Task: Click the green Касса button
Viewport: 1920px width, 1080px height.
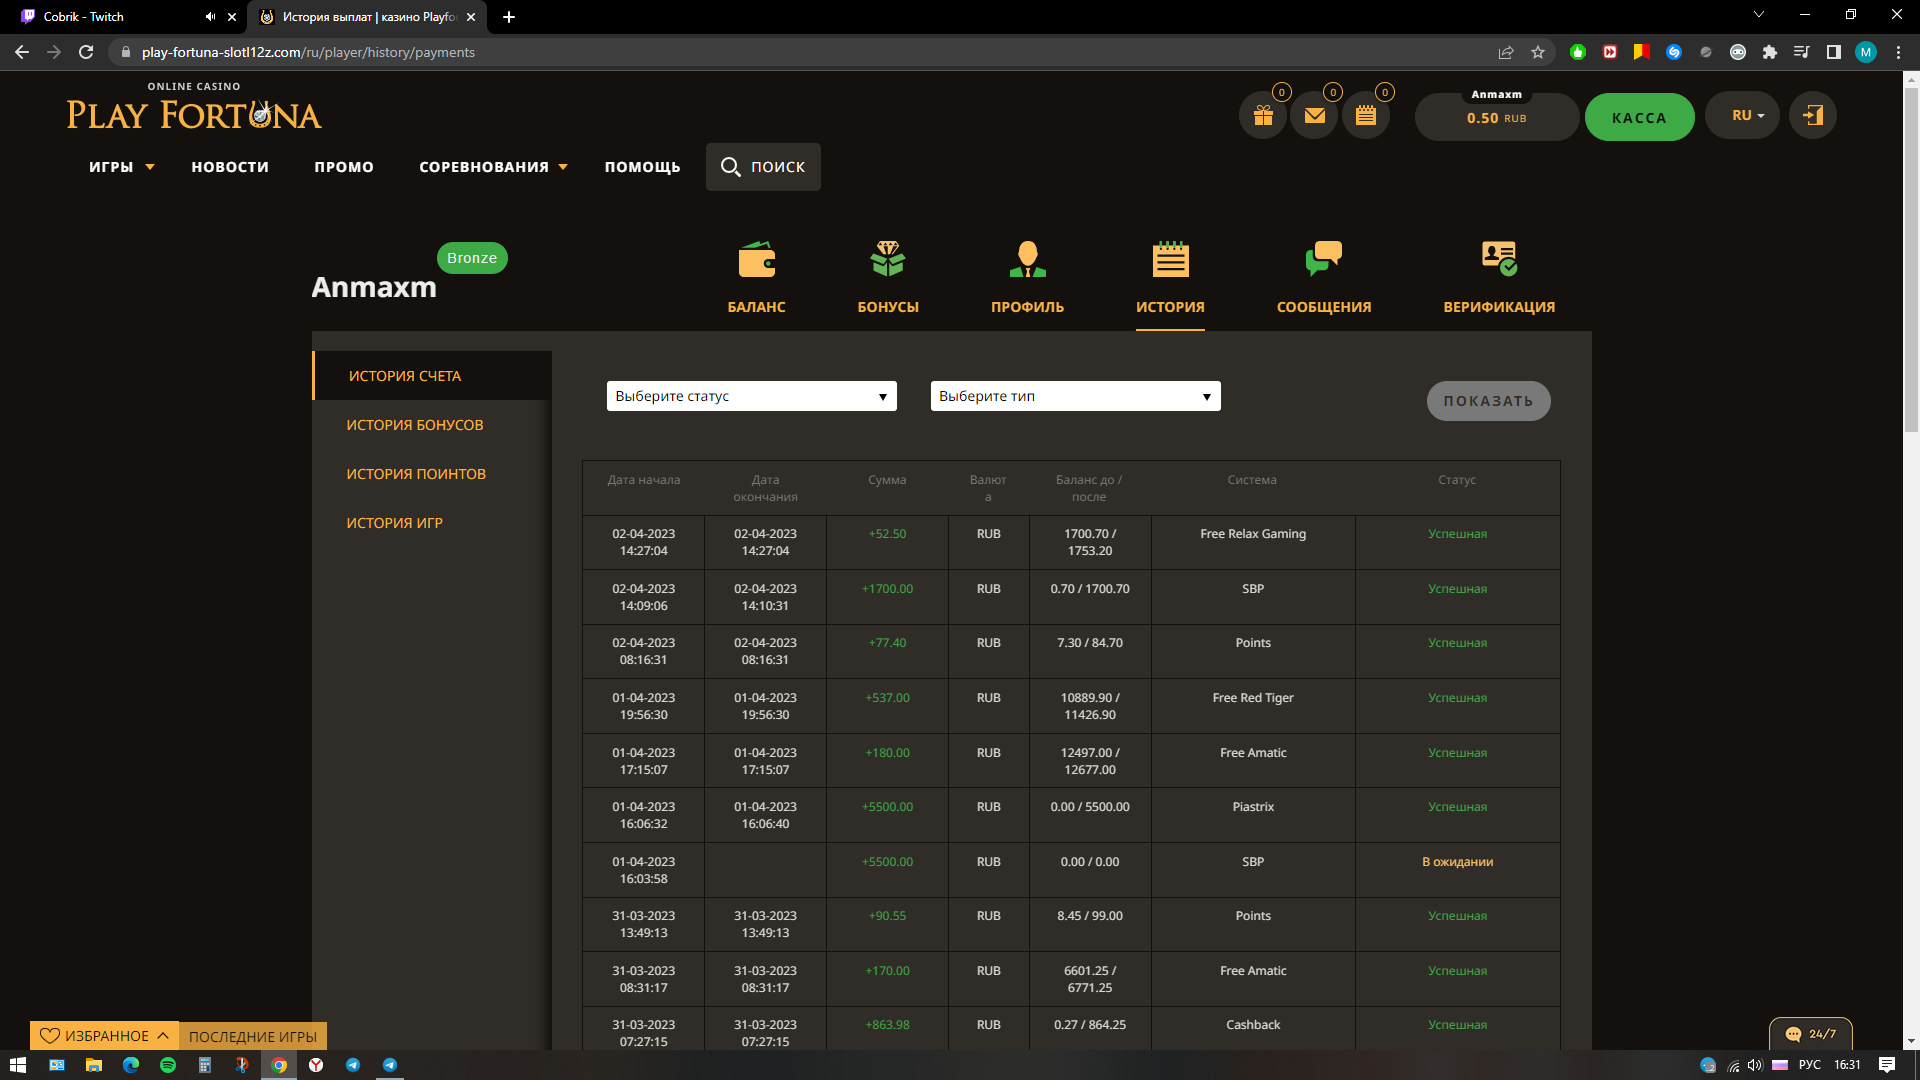Action: [1638, 117]
